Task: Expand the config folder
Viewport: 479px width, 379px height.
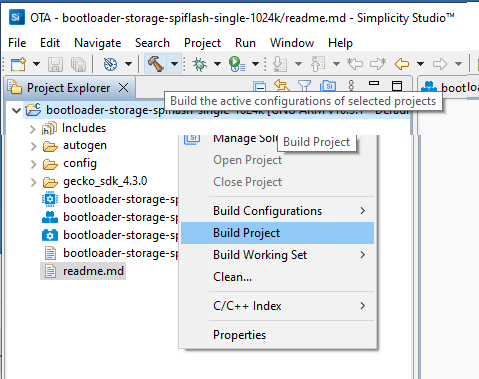Action: tap(33, 164)
